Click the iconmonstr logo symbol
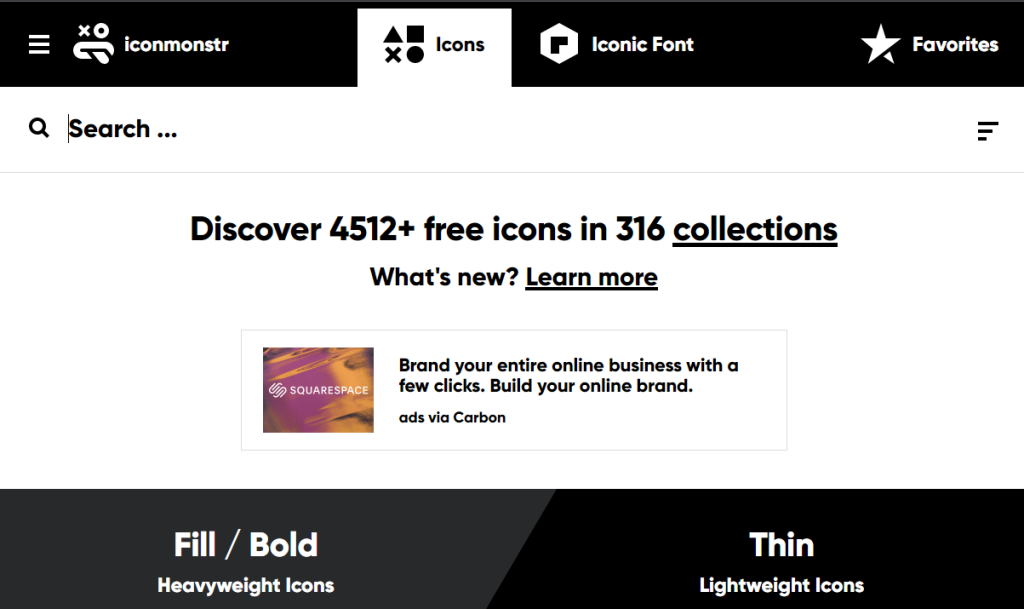This screenshot has width=1024, height=609. point(93,44)
